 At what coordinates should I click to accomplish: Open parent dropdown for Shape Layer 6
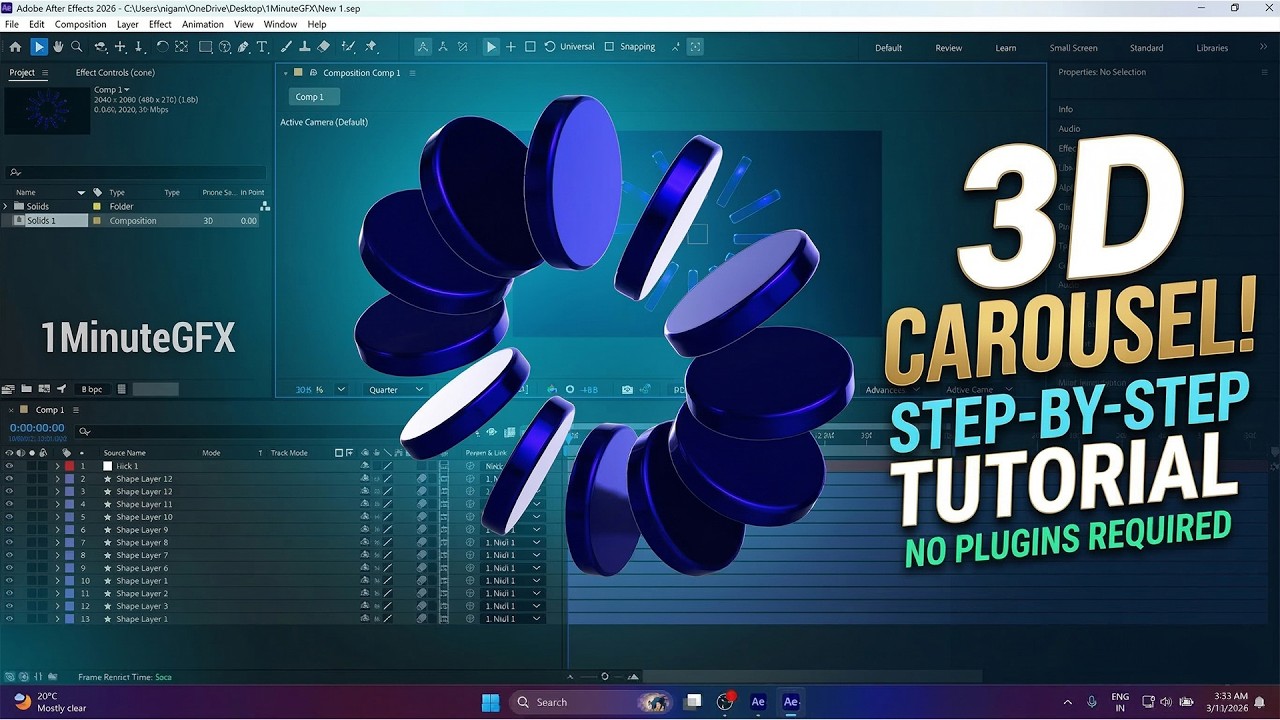[x=513, y=568]
